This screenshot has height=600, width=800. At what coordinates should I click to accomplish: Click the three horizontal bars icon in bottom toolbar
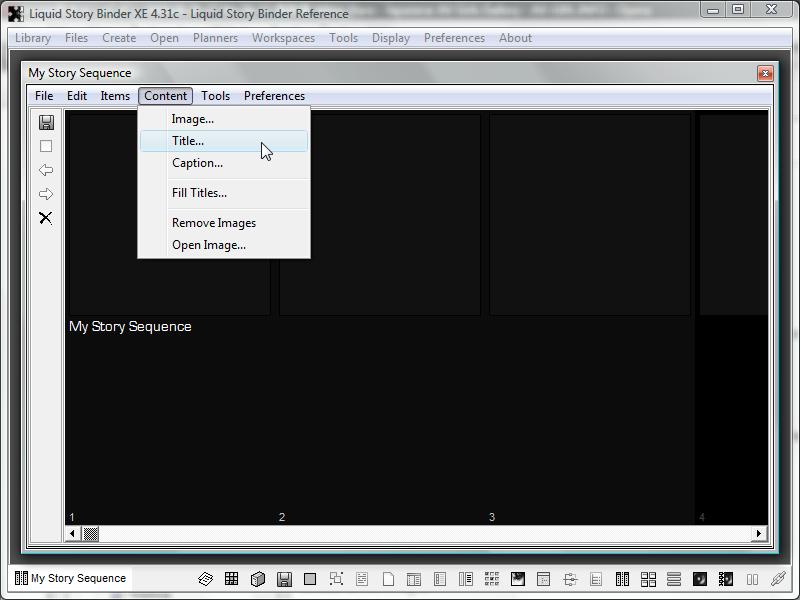674,579
